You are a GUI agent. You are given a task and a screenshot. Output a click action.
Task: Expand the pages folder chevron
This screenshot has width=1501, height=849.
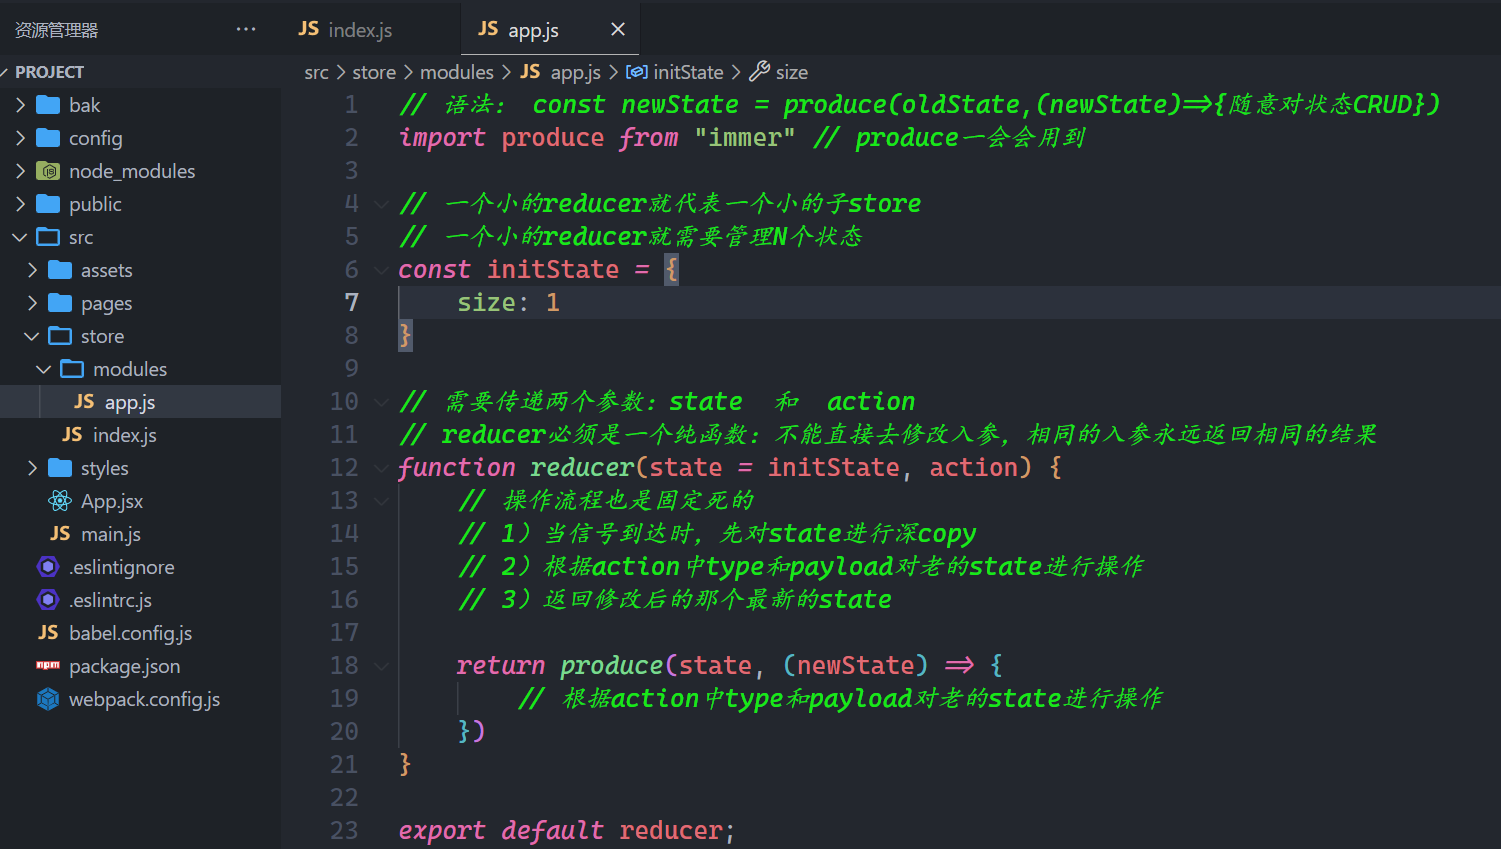click(x=32, y=303)
